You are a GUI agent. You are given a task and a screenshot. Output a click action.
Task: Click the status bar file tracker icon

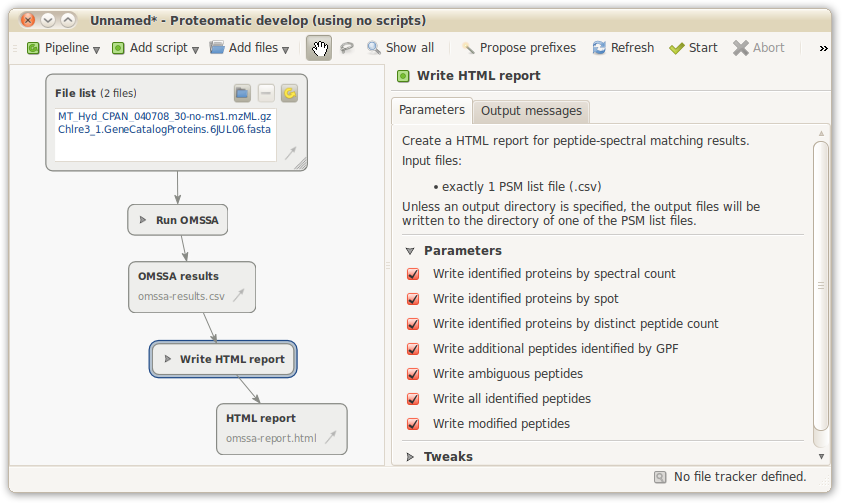[660, 477]
